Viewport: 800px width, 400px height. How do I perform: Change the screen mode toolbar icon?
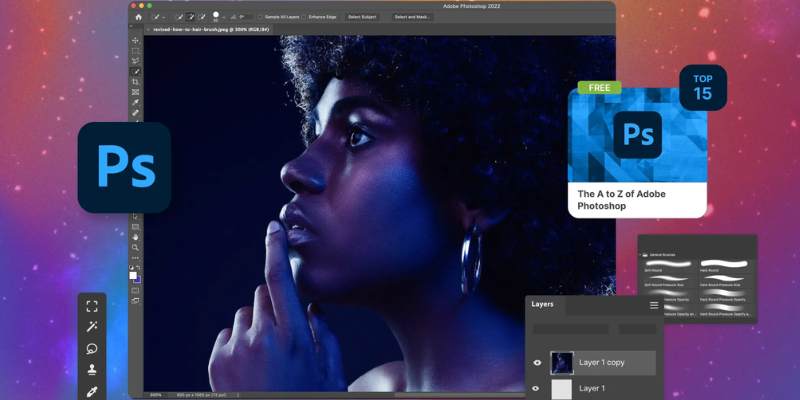[135, 301]
